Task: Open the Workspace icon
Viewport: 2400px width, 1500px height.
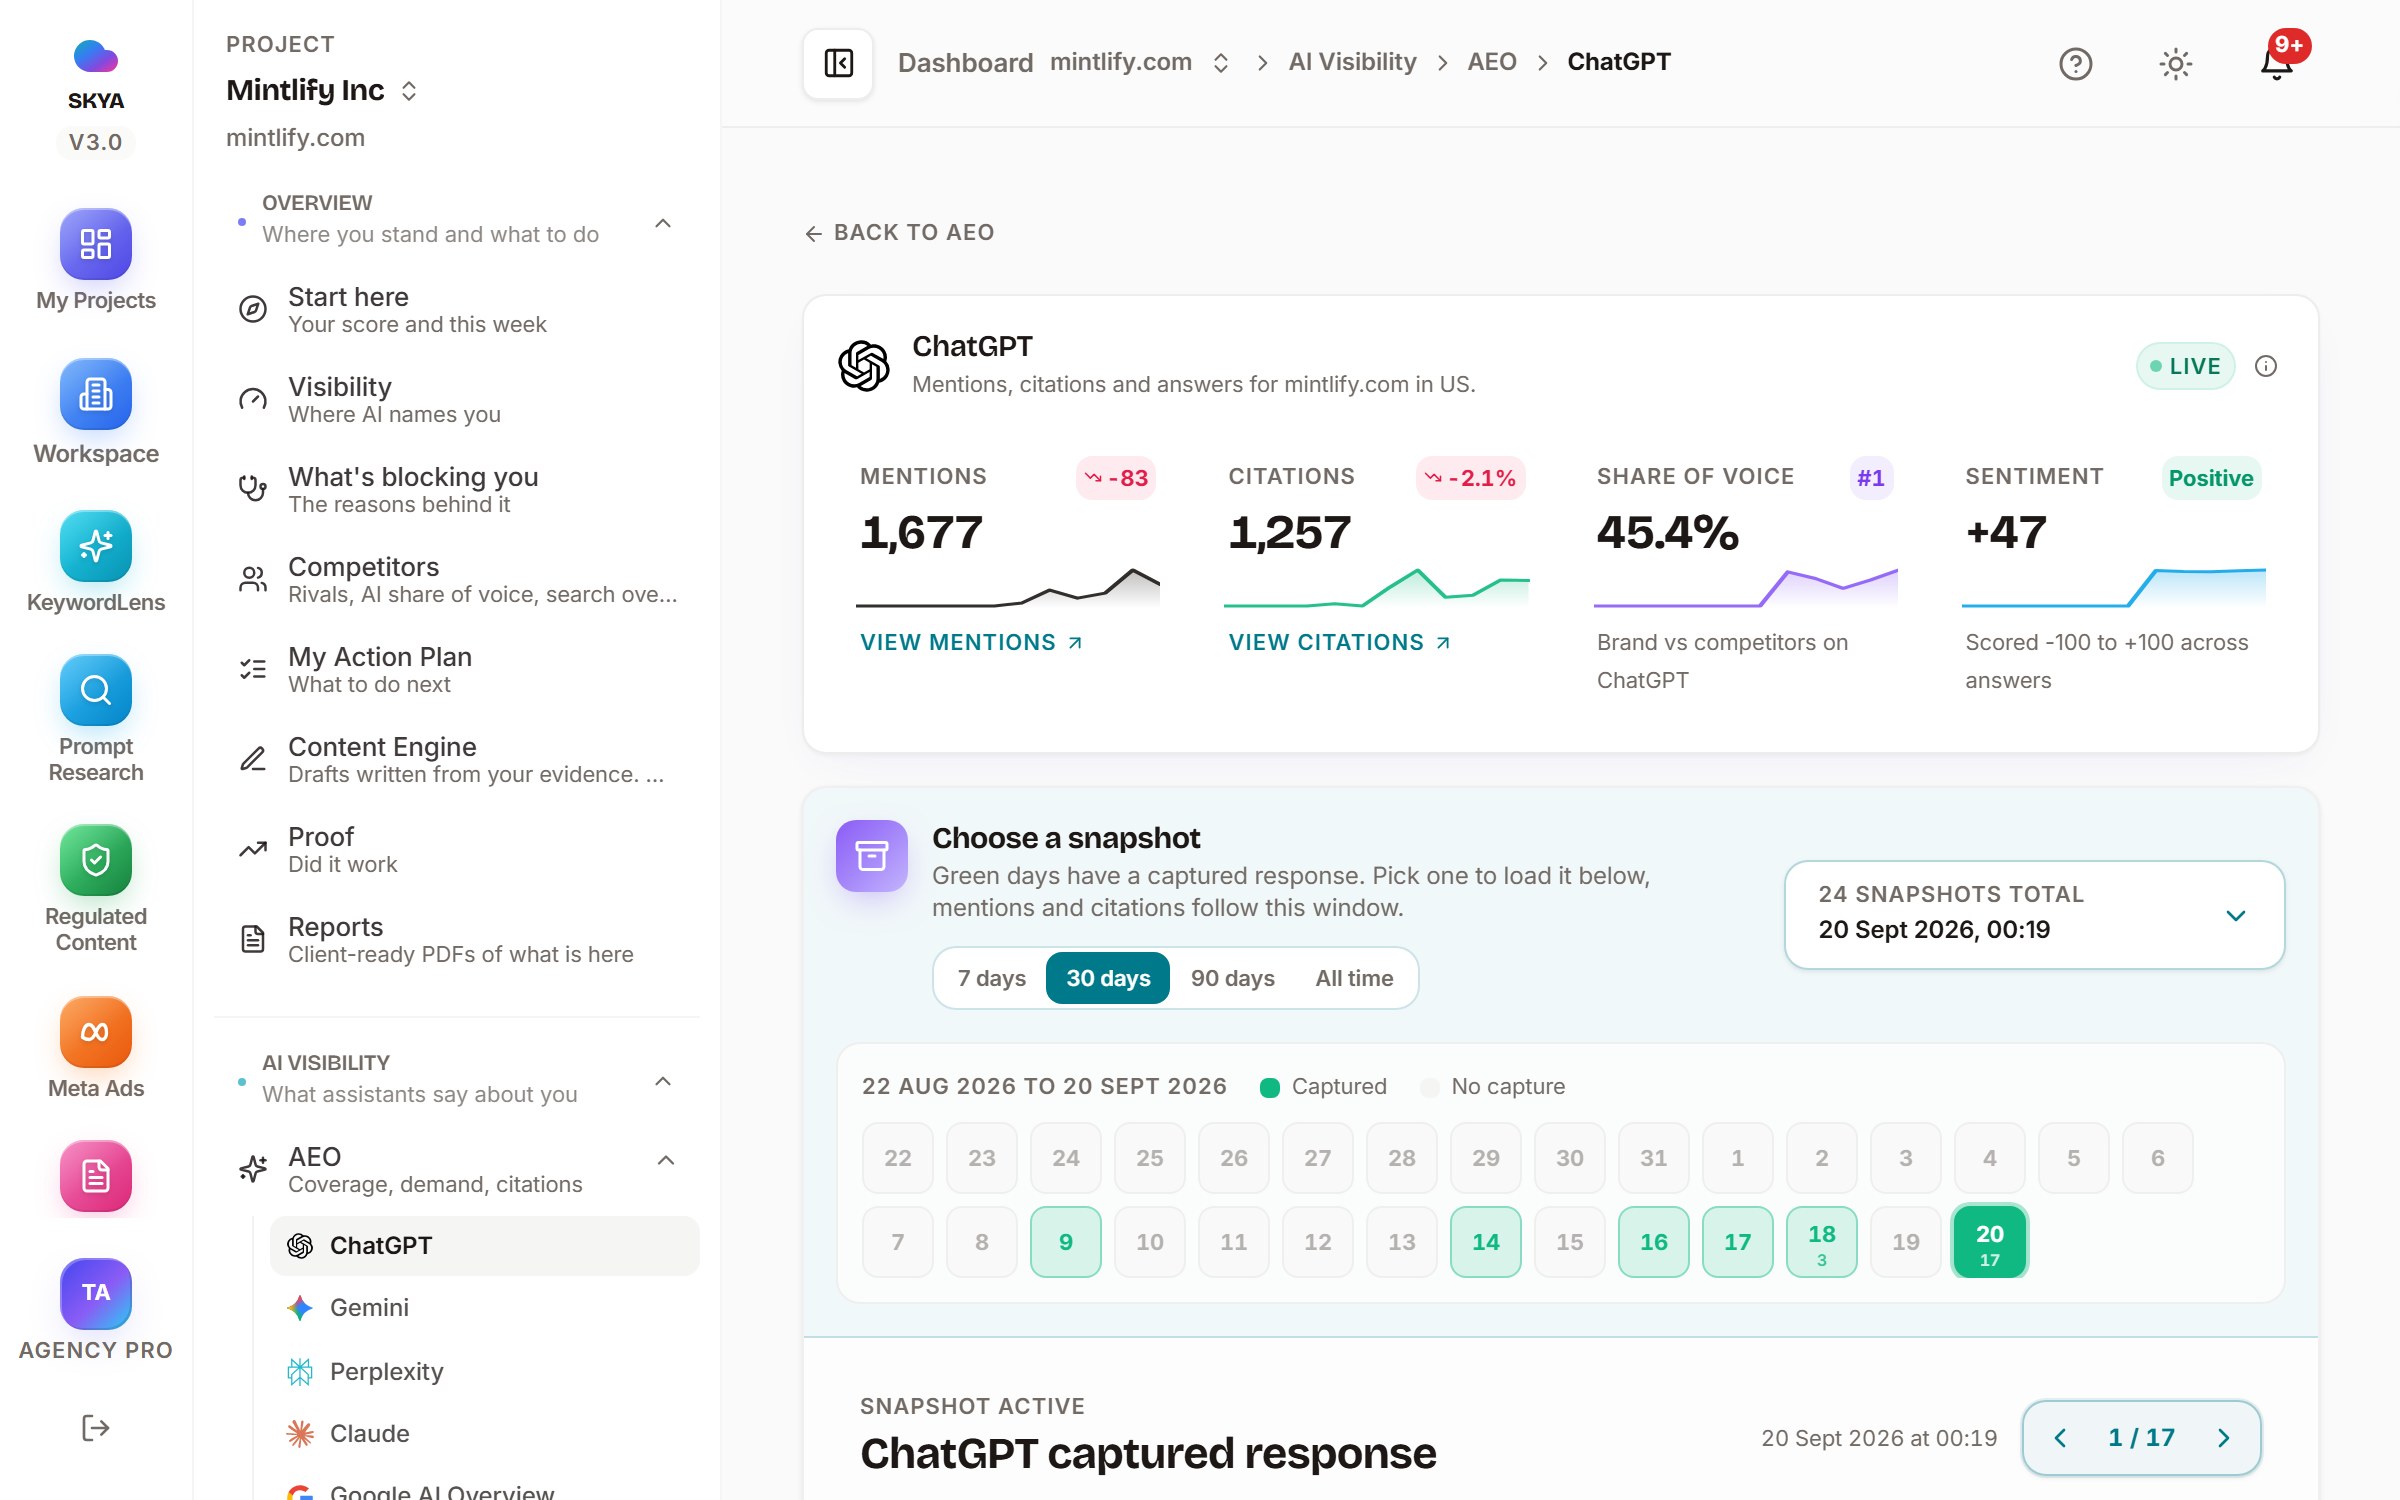Action: coord(95,394)
